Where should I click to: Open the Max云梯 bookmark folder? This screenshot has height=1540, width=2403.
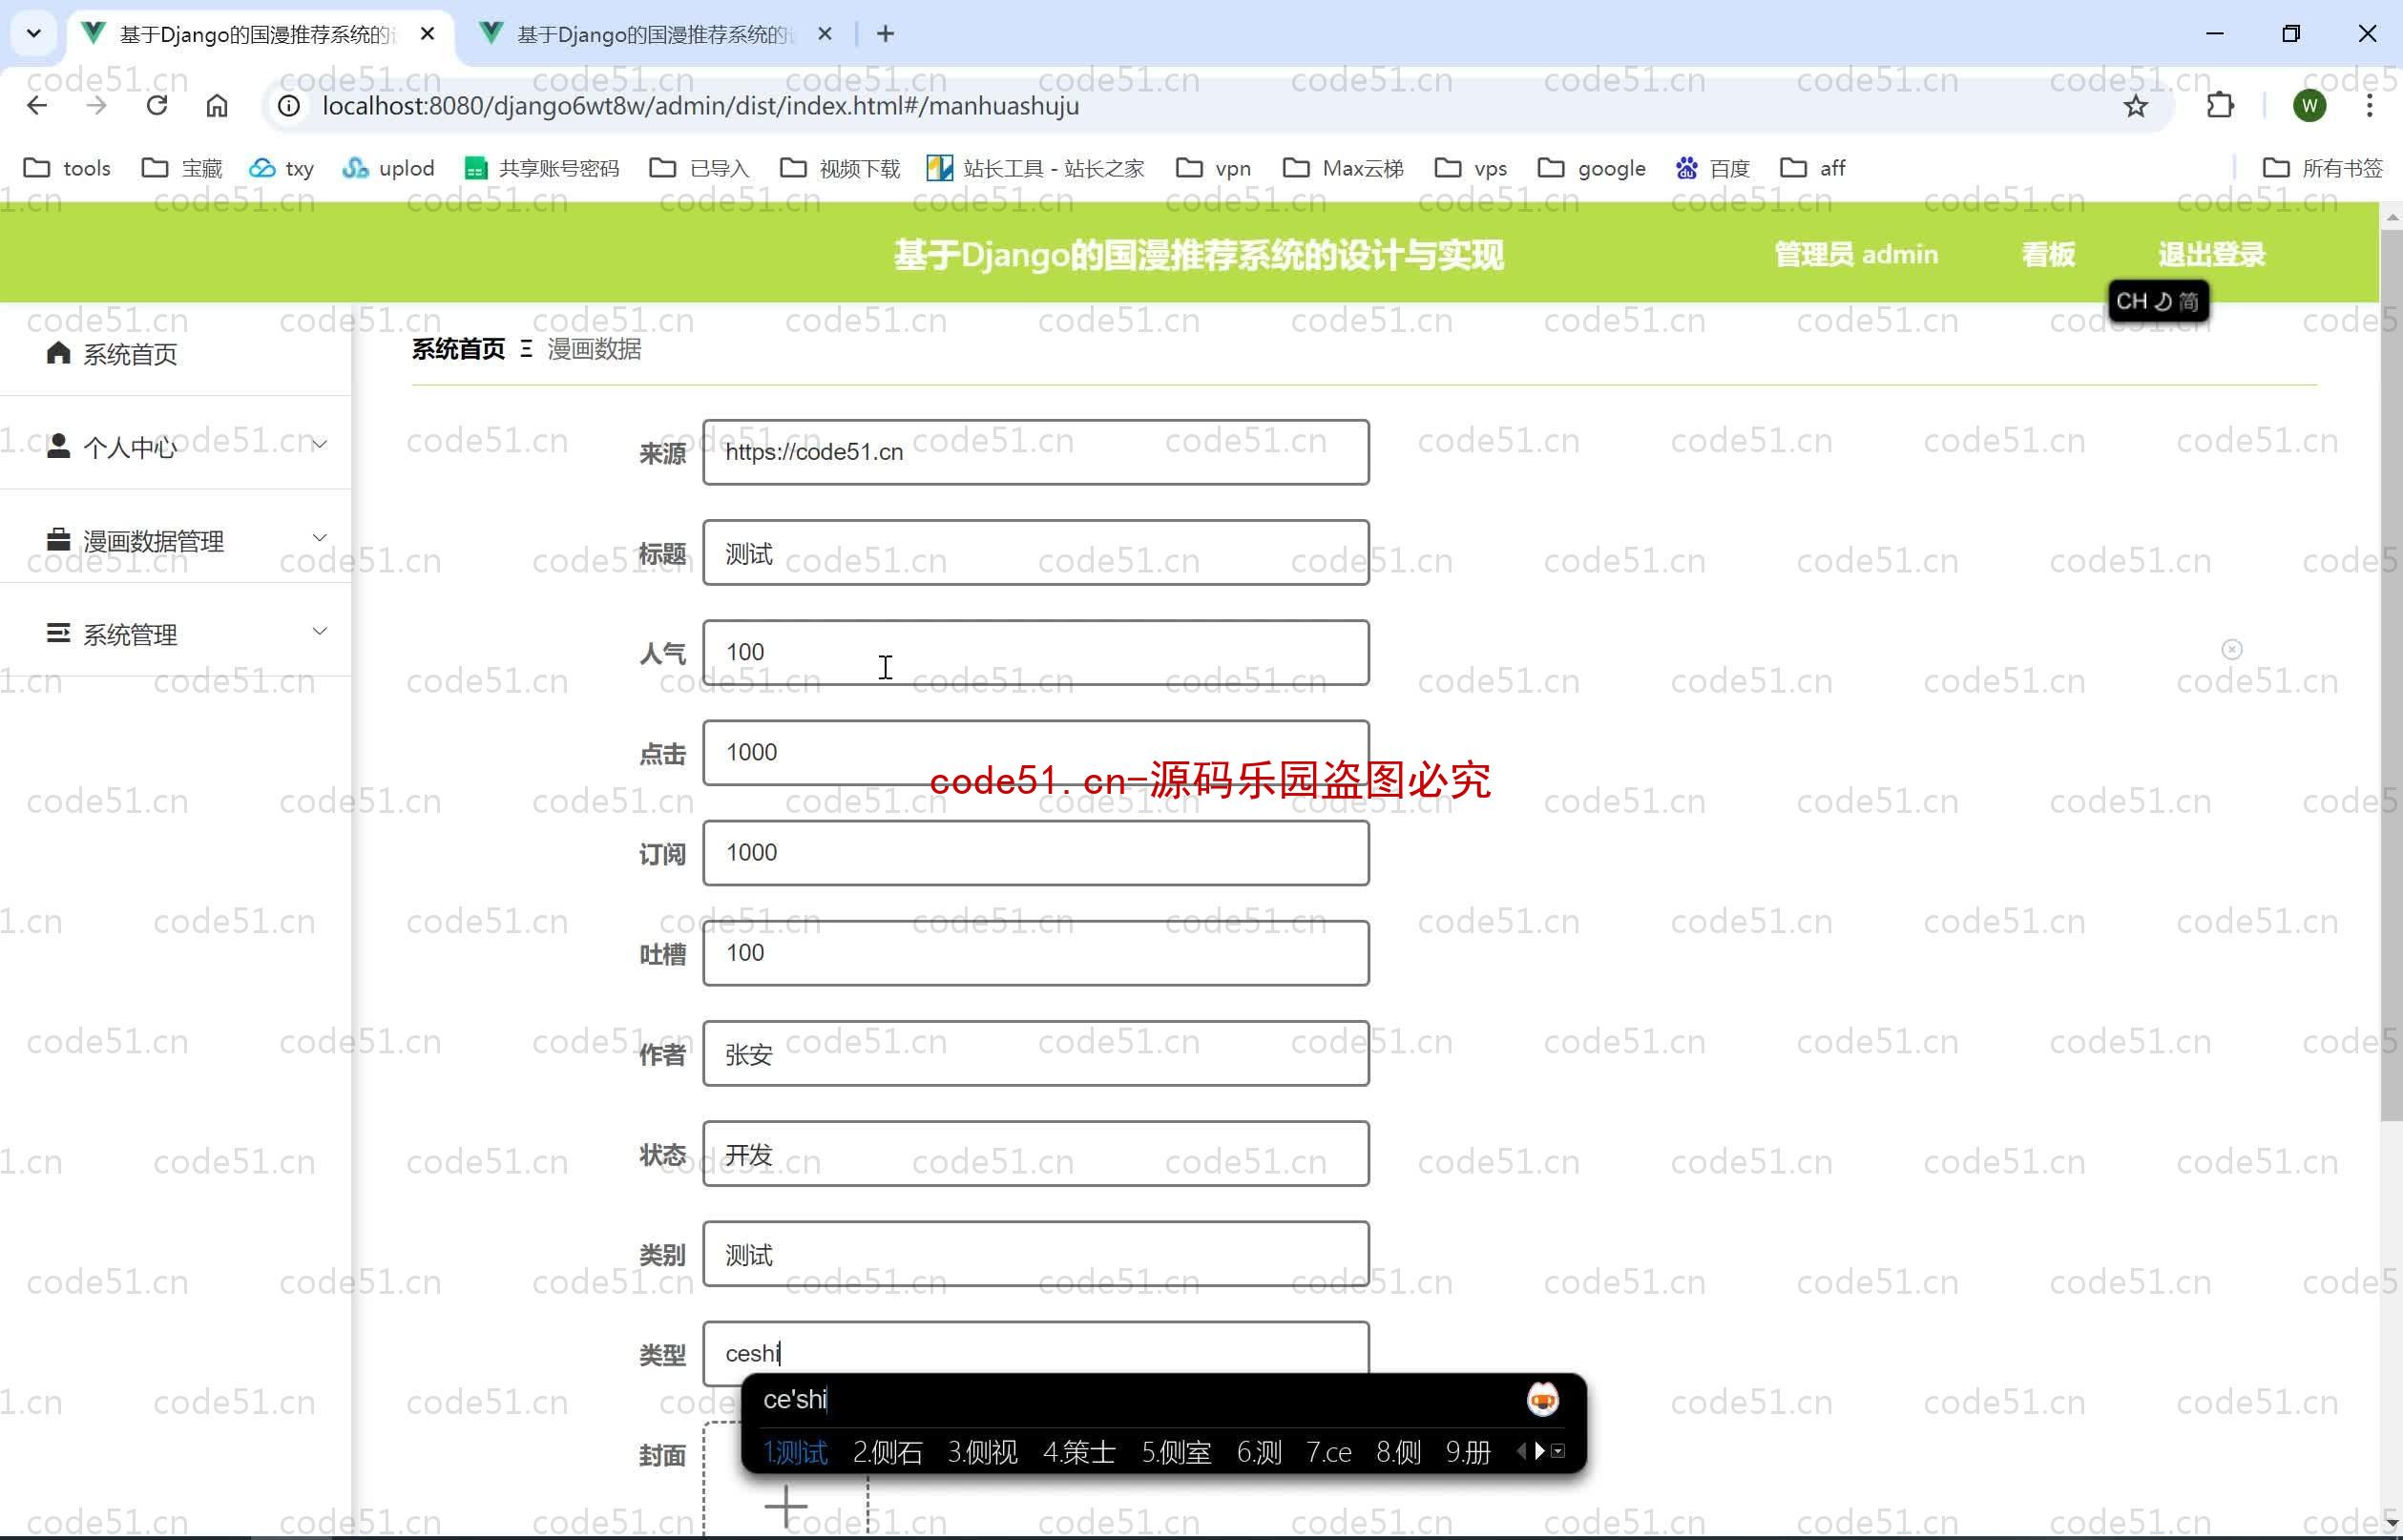point(1343,168)
